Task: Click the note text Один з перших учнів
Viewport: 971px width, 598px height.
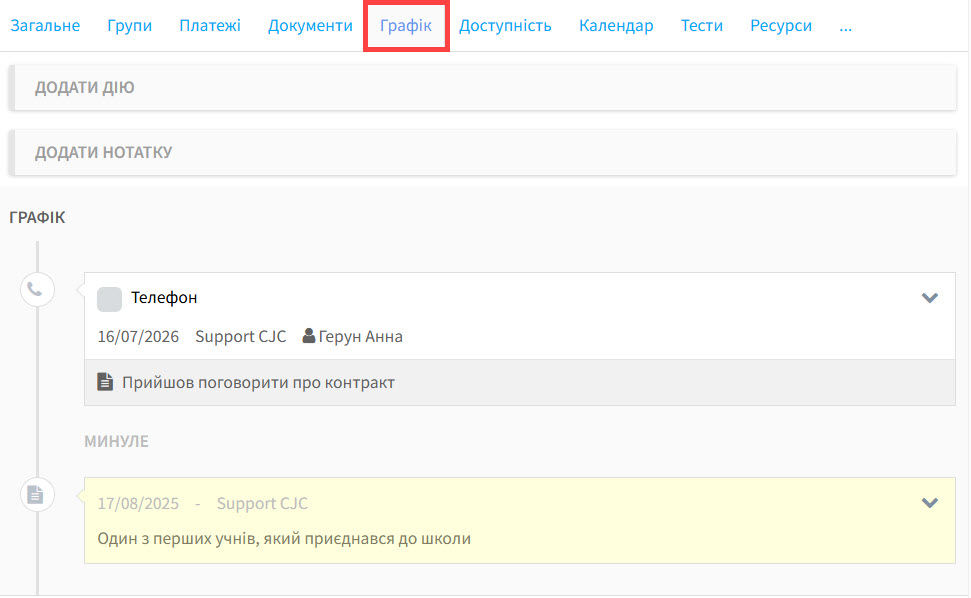Action: pyautogui.click(x=284, y=539)
